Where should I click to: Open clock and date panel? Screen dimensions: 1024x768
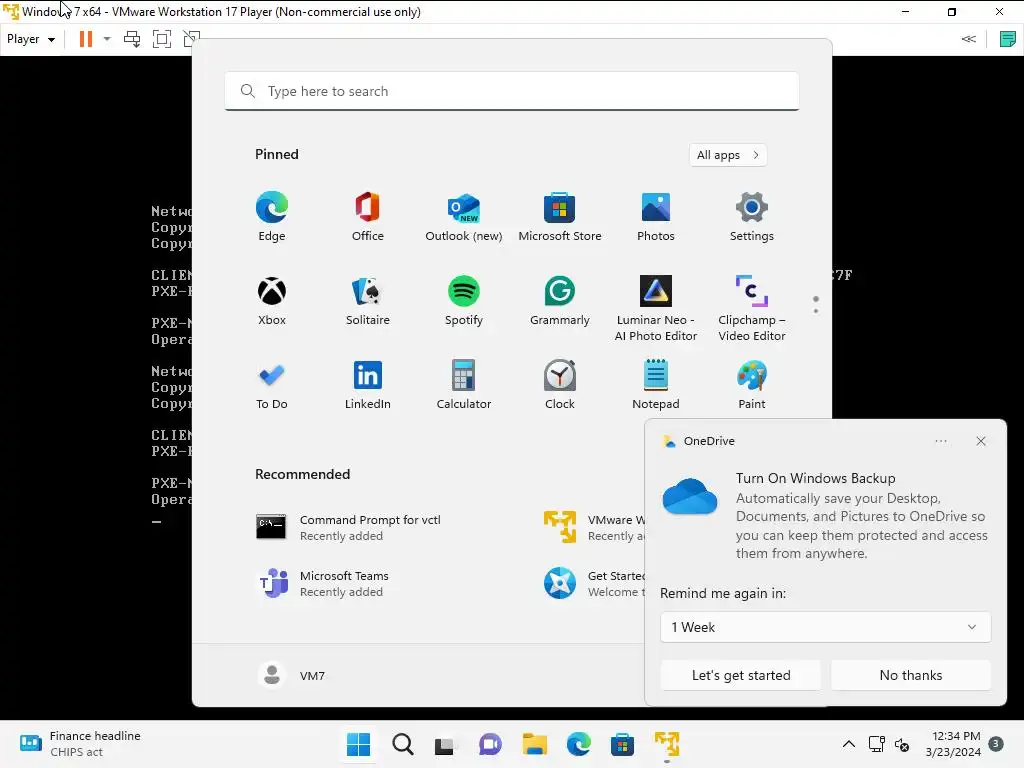click(x=952, y=744)
